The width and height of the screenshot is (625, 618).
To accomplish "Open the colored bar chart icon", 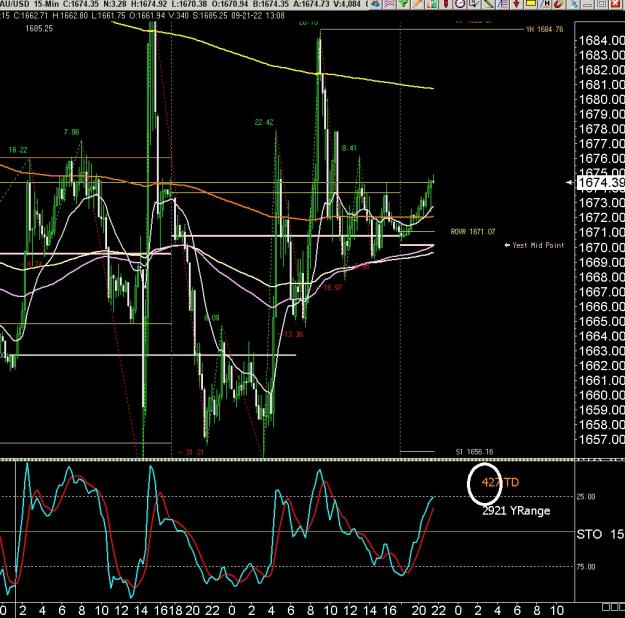I will [x=432, y=4].
